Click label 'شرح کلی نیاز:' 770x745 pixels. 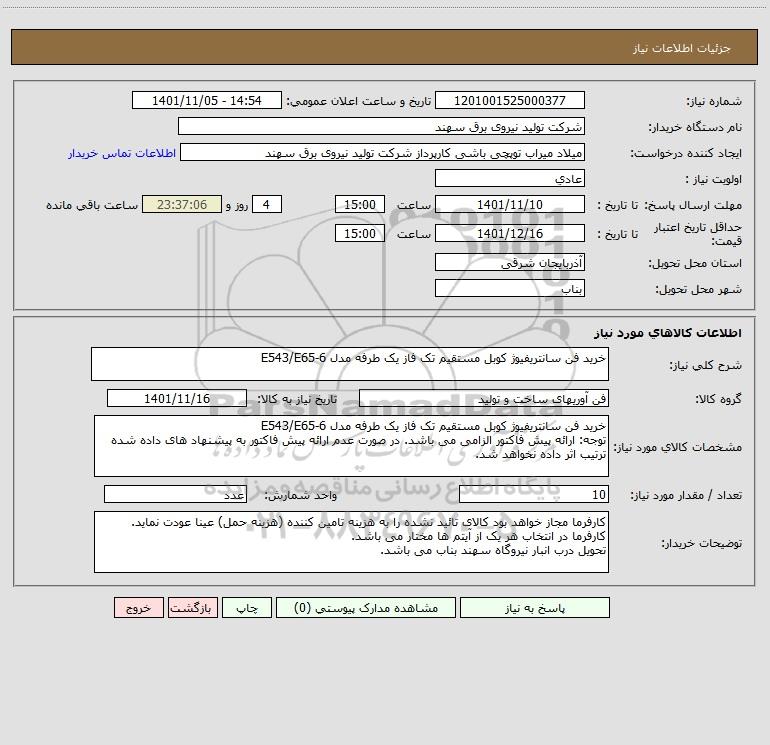click(706, 365)
